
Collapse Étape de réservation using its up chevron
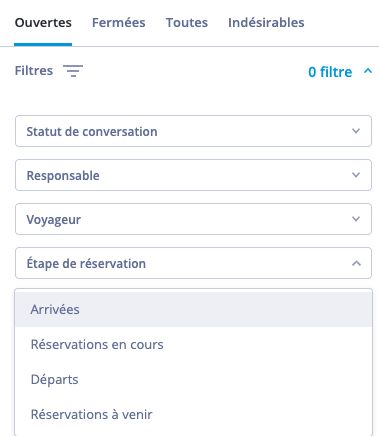[356, 263]
